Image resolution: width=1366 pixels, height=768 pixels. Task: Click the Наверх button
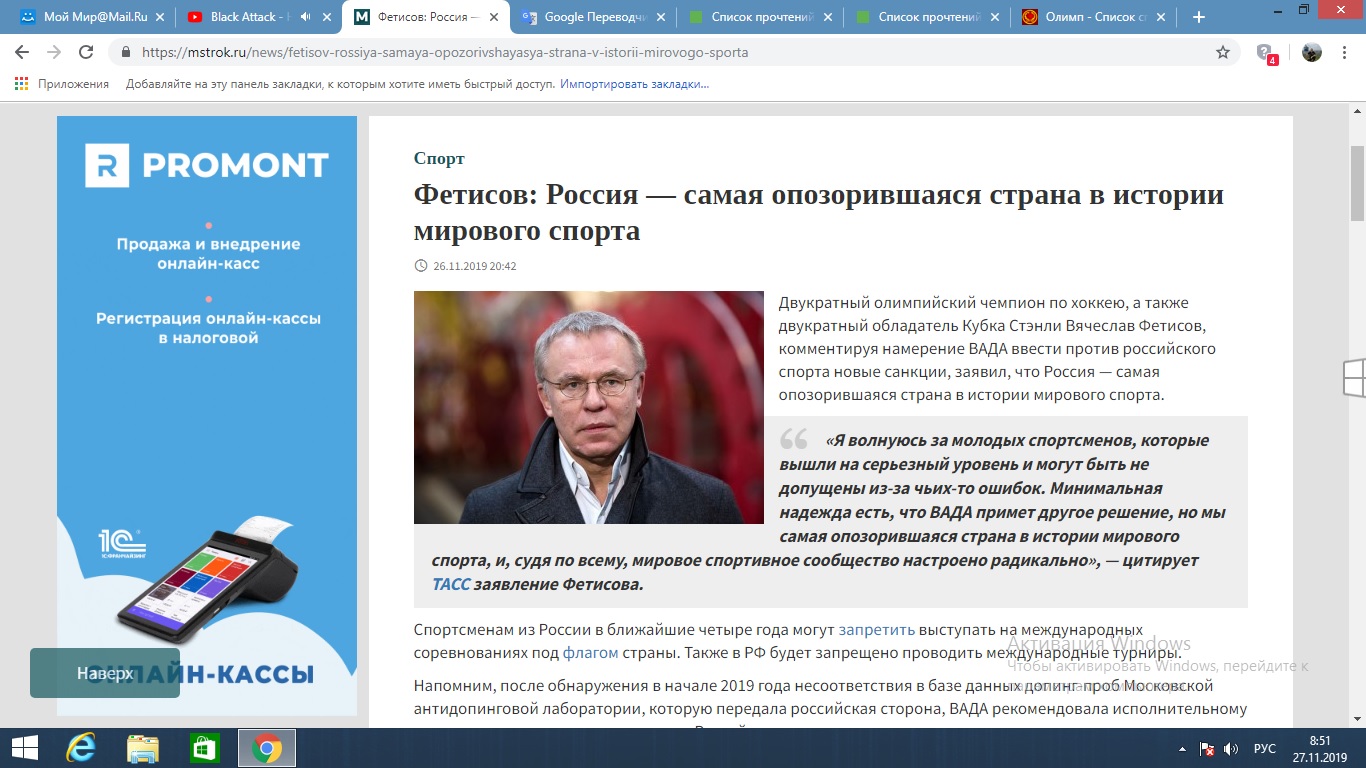tap(105, 673)
